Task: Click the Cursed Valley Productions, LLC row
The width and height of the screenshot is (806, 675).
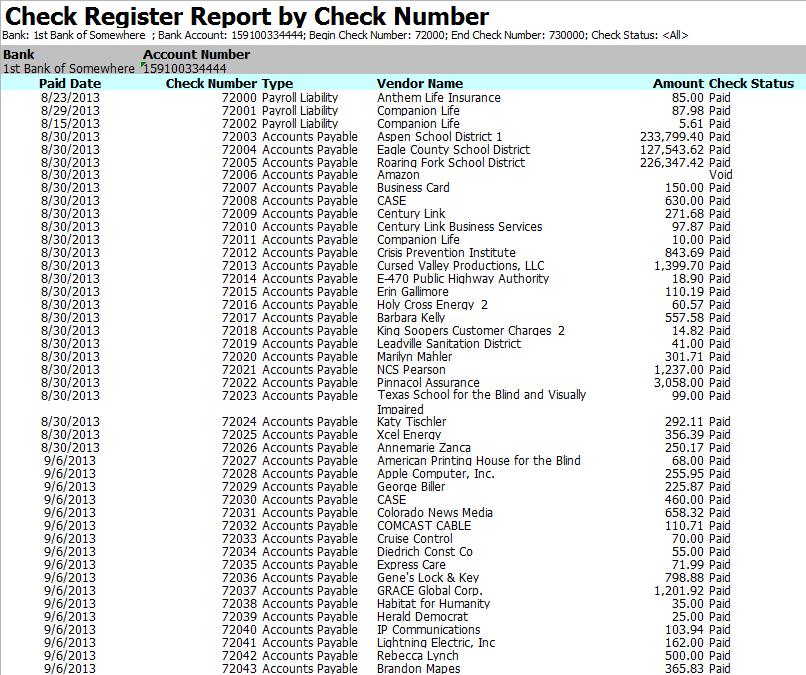Action: [460, 266]
